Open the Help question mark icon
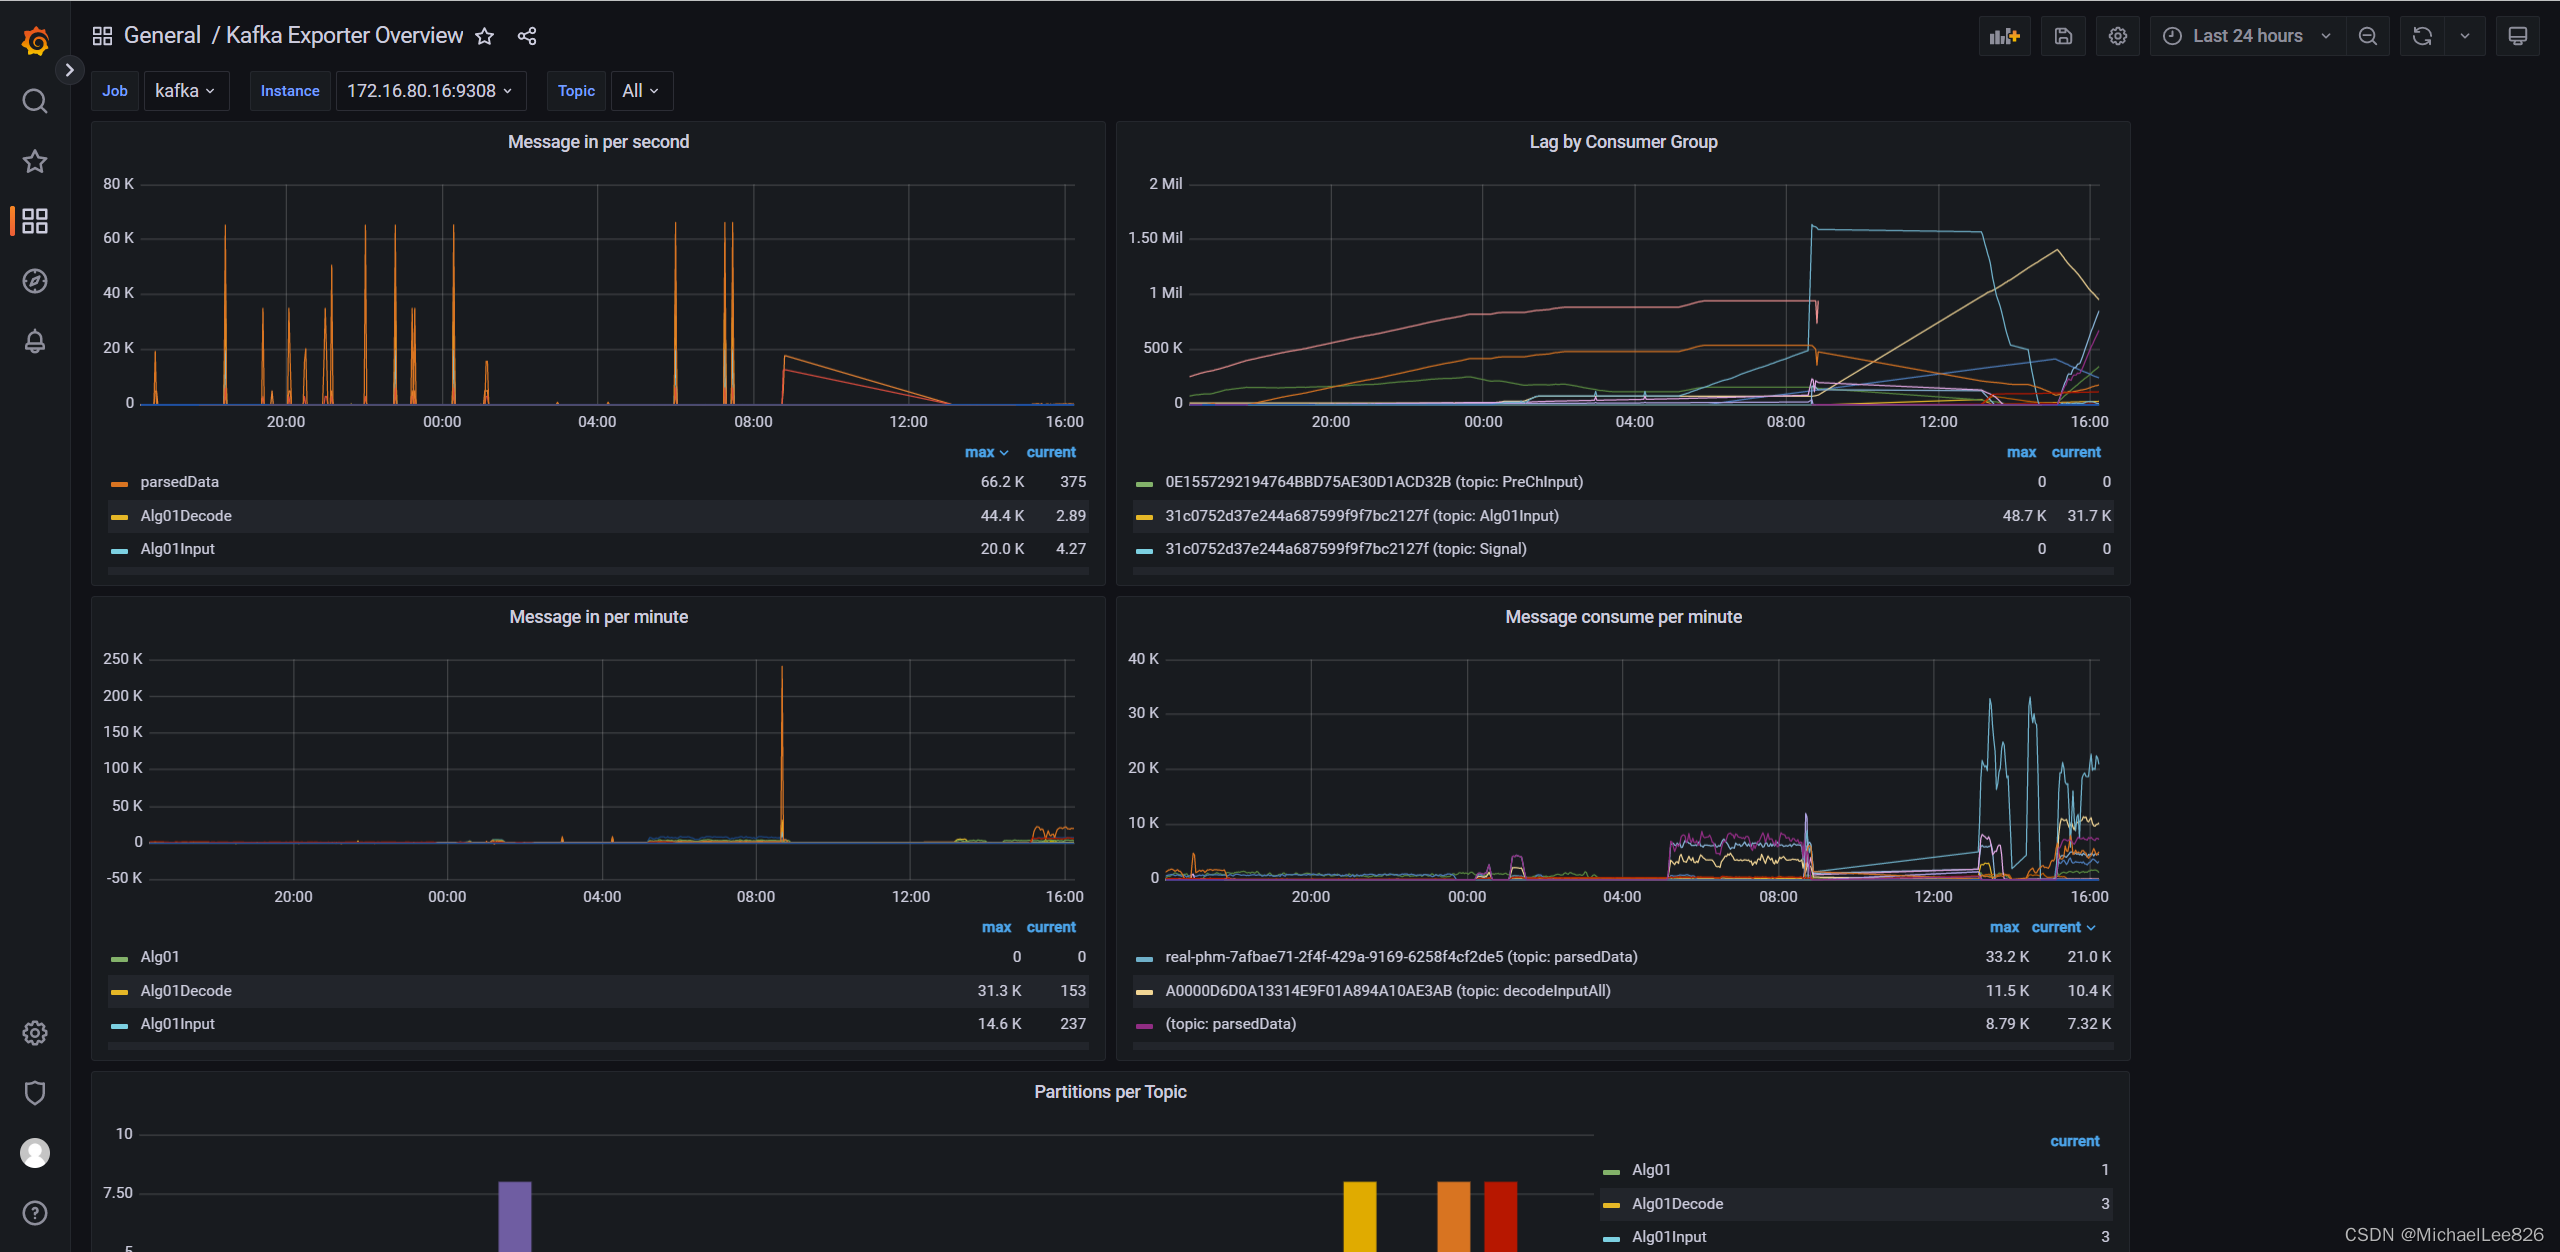2560x1252 pixels. 35,1213
